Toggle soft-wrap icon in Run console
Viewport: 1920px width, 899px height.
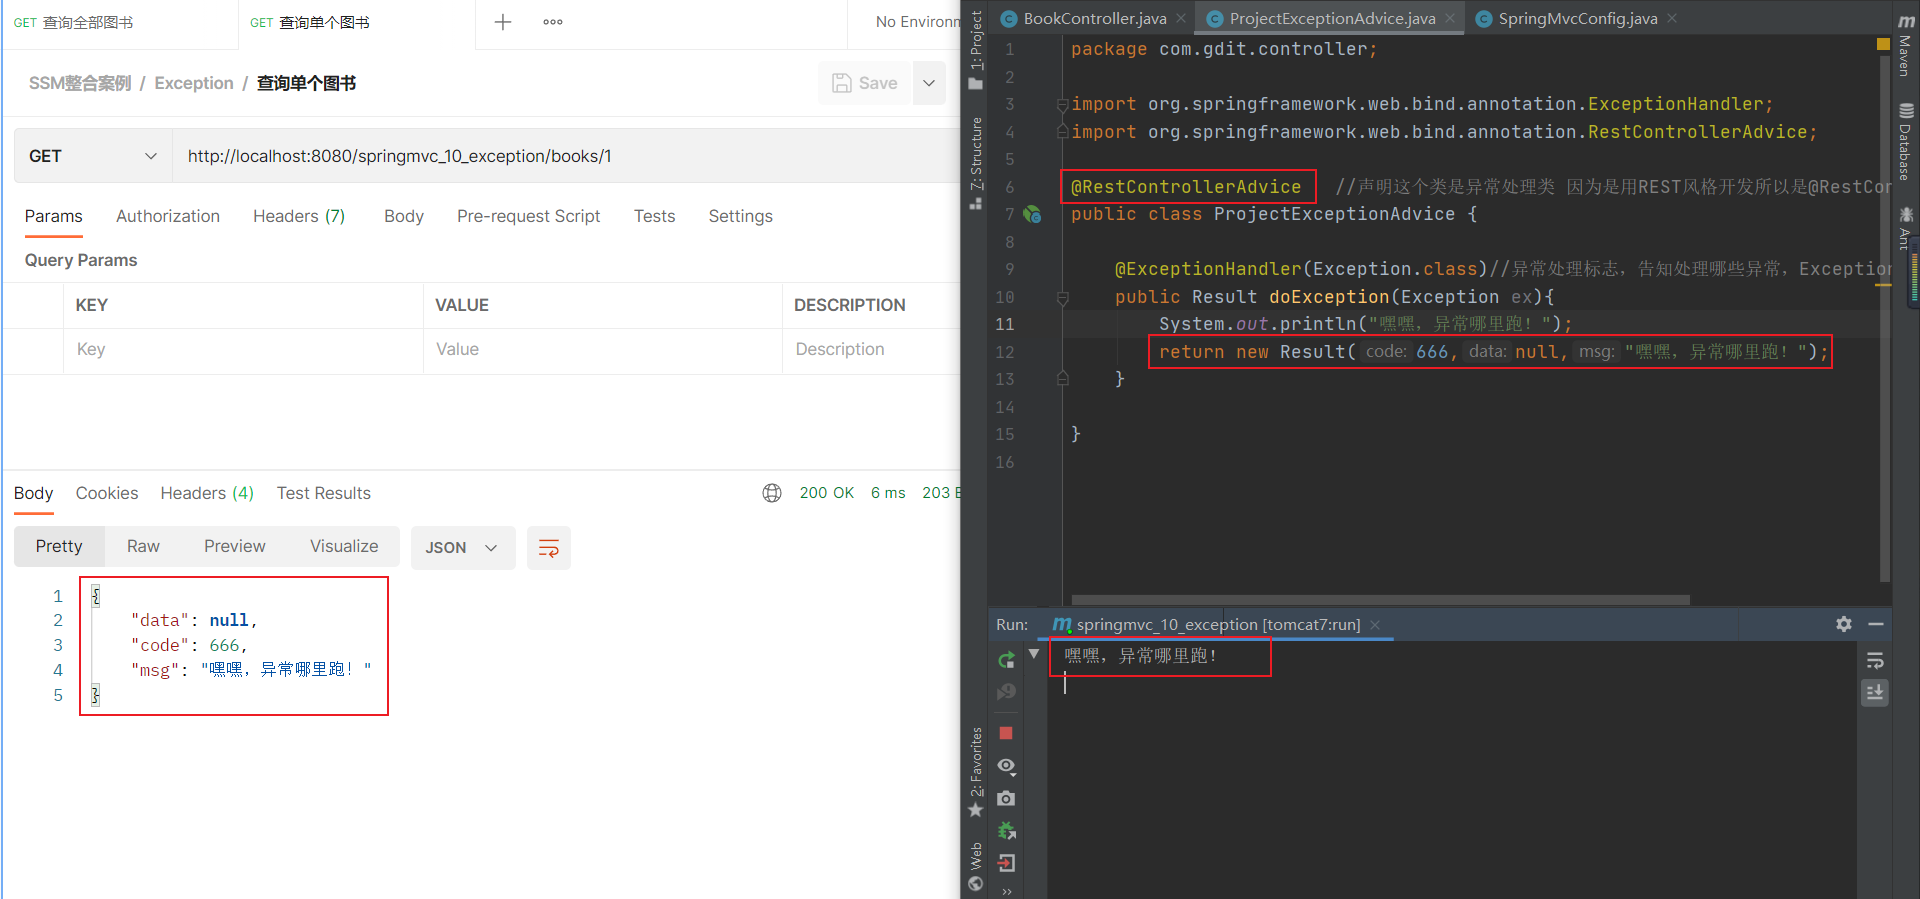tap(1875, 661)
